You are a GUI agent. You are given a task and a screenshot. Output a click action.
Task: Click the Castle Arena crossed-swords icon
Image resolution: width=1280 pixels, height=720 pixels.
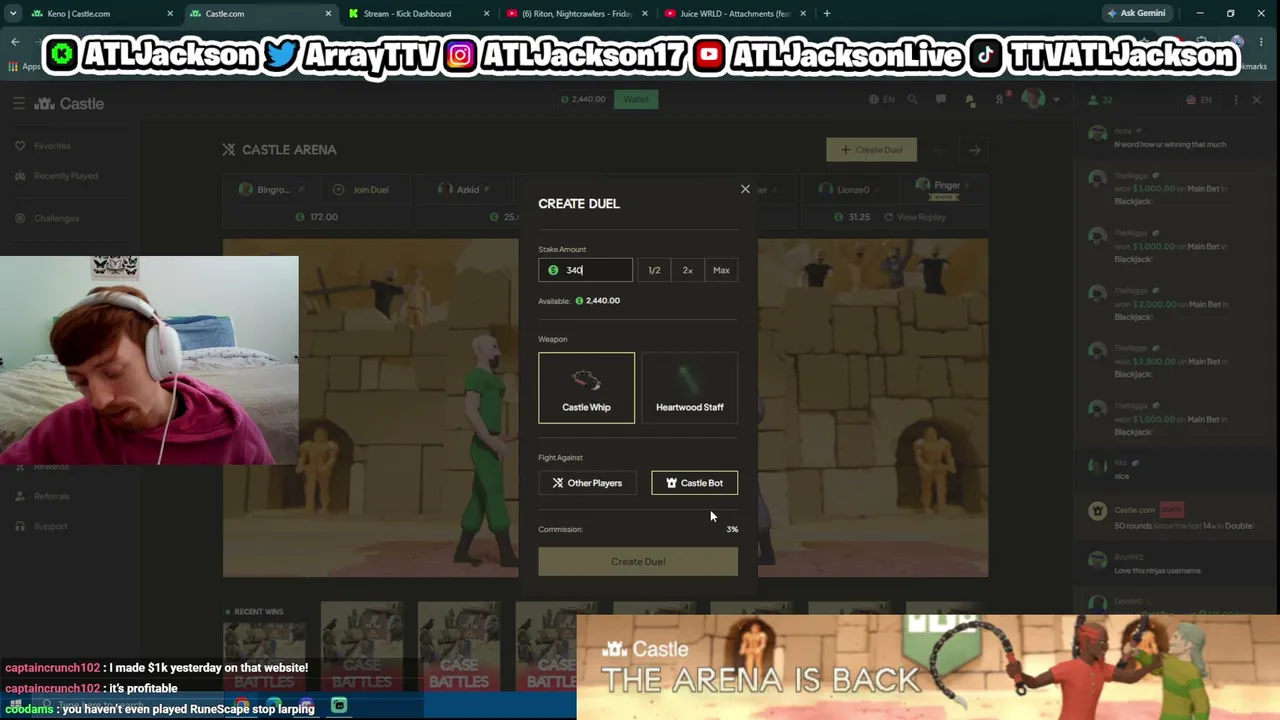coord(229,150)
